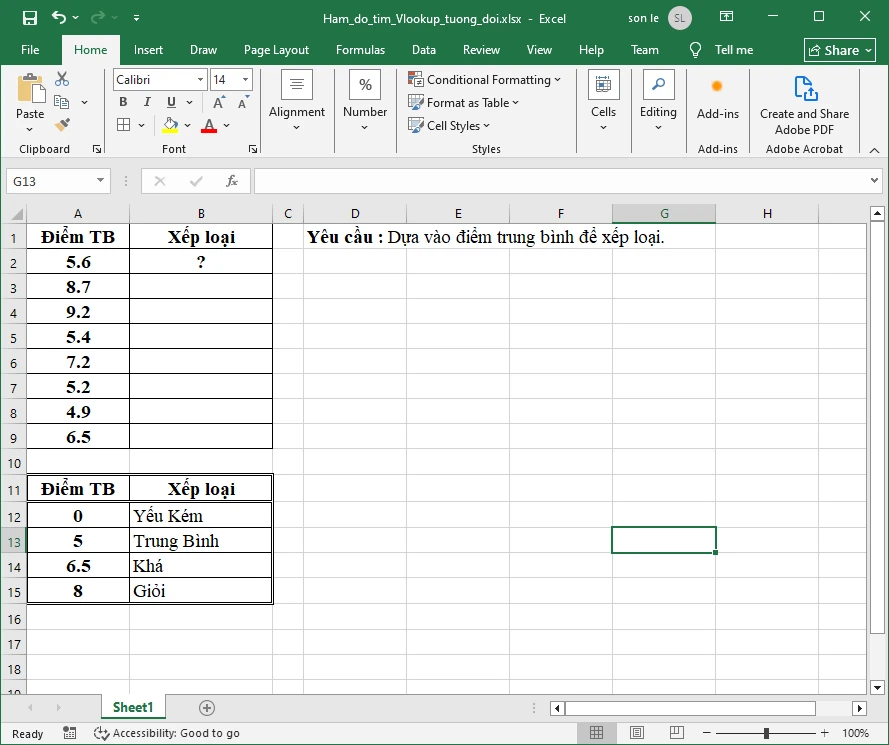Select the Sheet1 tab

coord(133,707)
